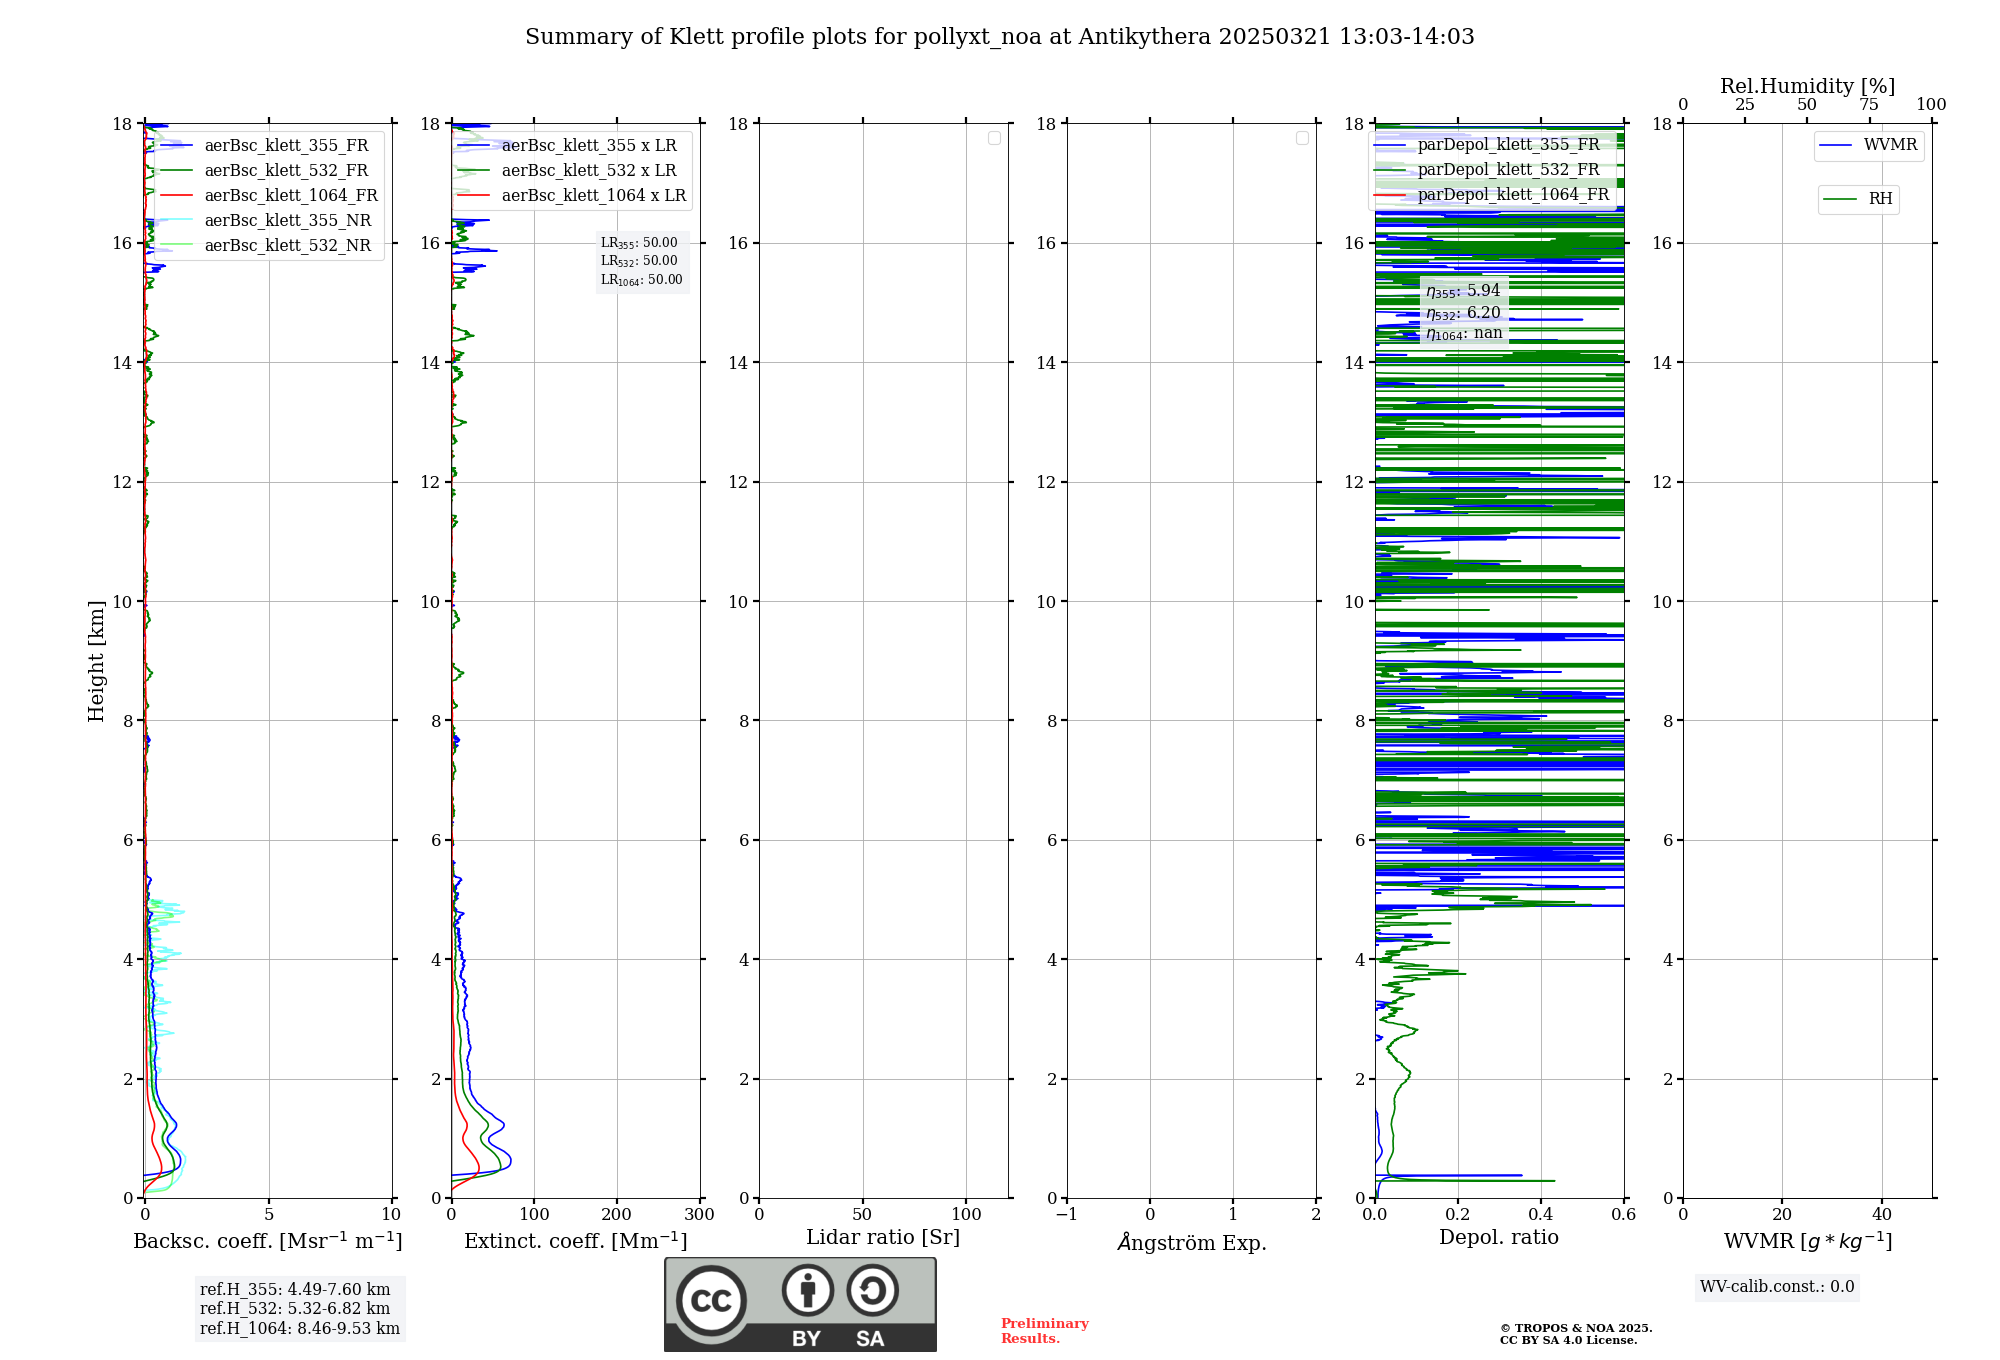Click the Extinct. coeff. axis label

click(576, 1241)
